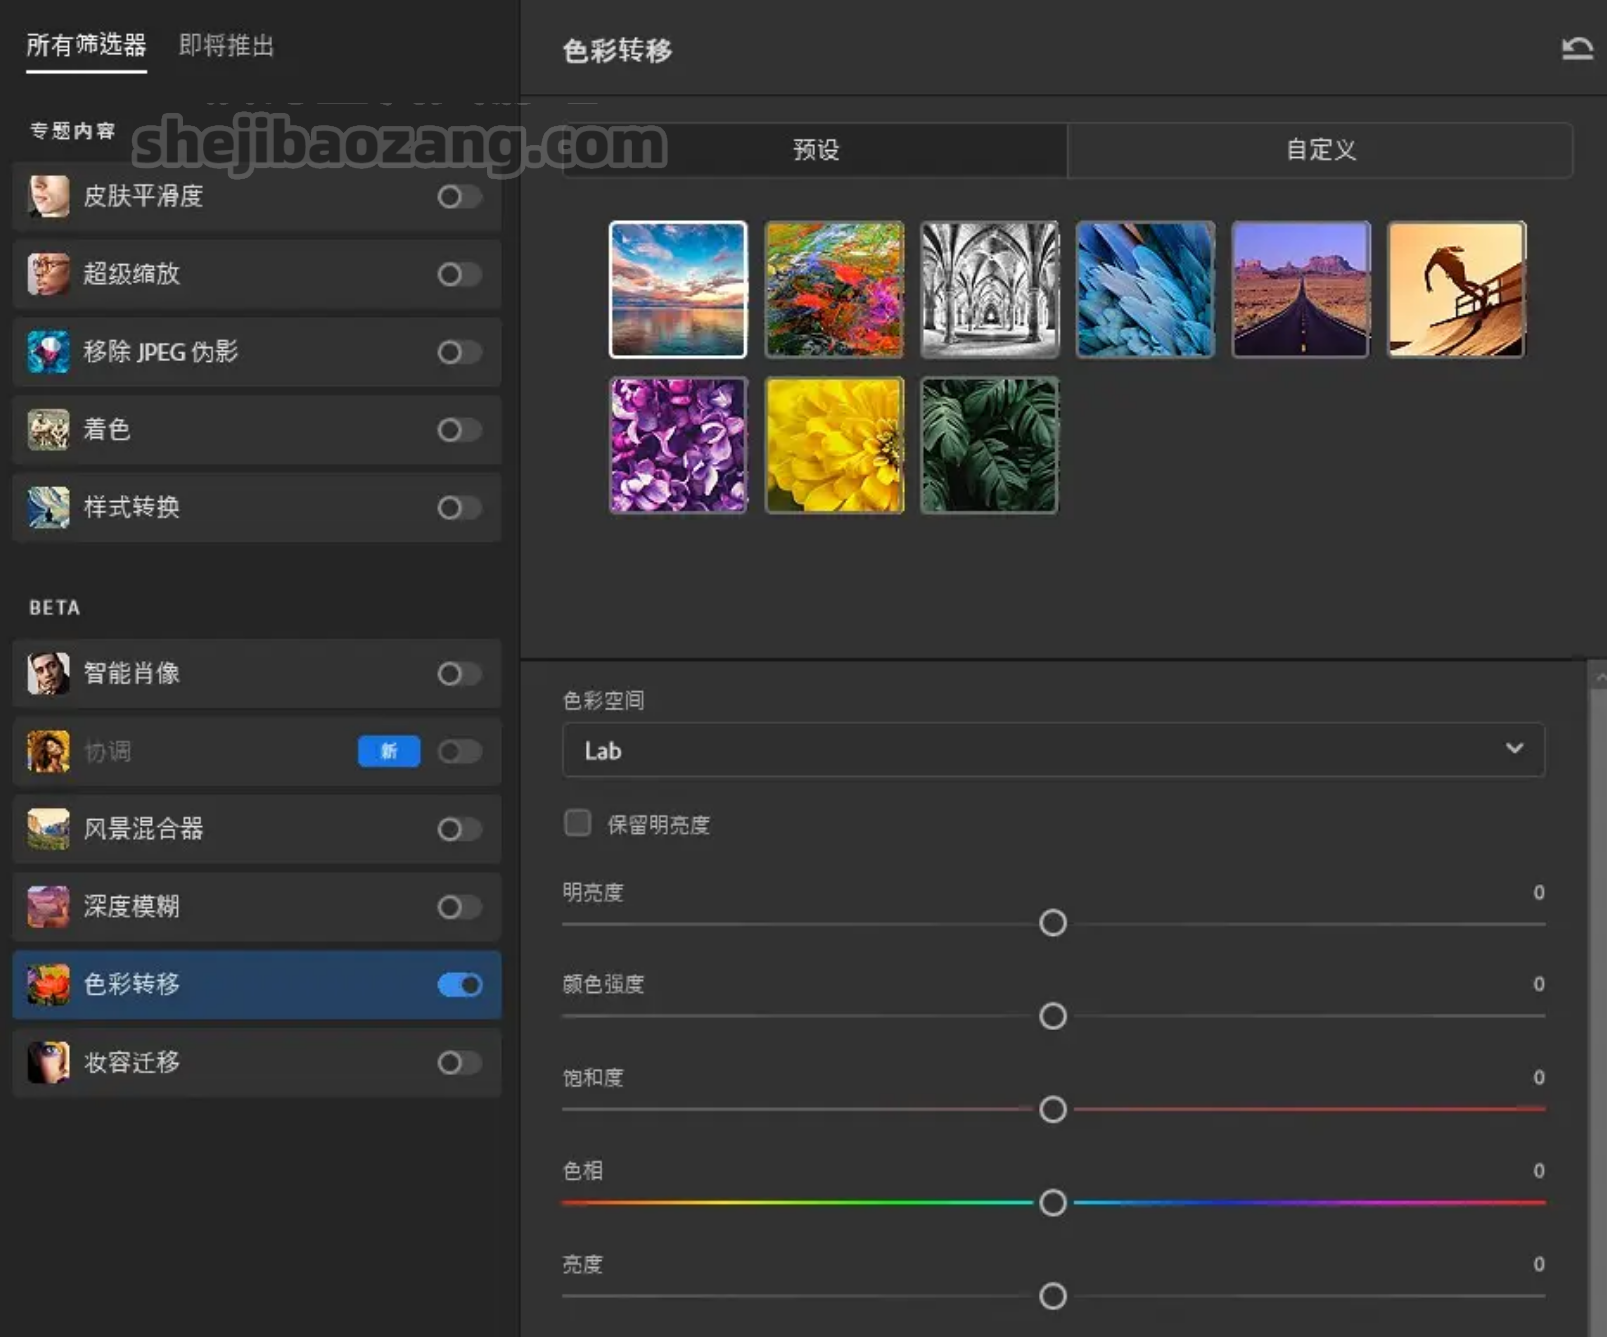Click the 色彩转移 filter flower icon
Screen dimensions: 1607x1337
48,985
